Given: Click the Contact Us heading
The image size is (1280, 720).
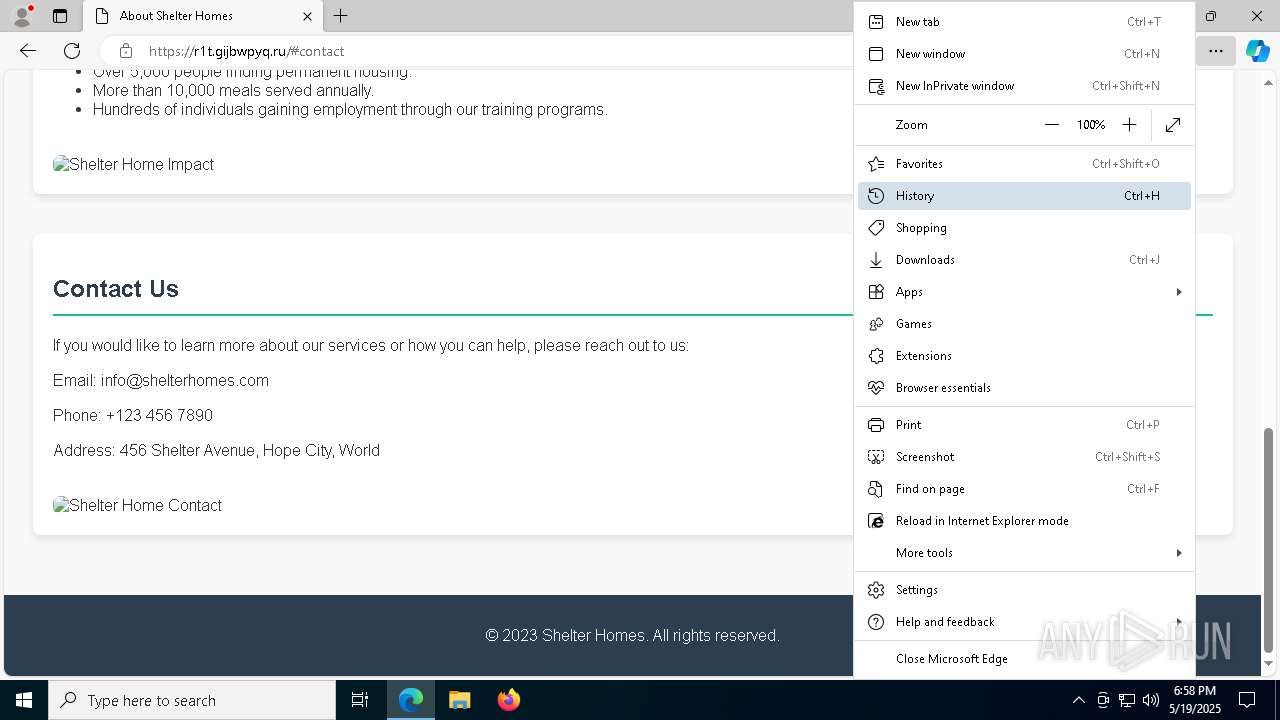Looking at the screenshot, I should pyautogui.click(x=116, y=289).
